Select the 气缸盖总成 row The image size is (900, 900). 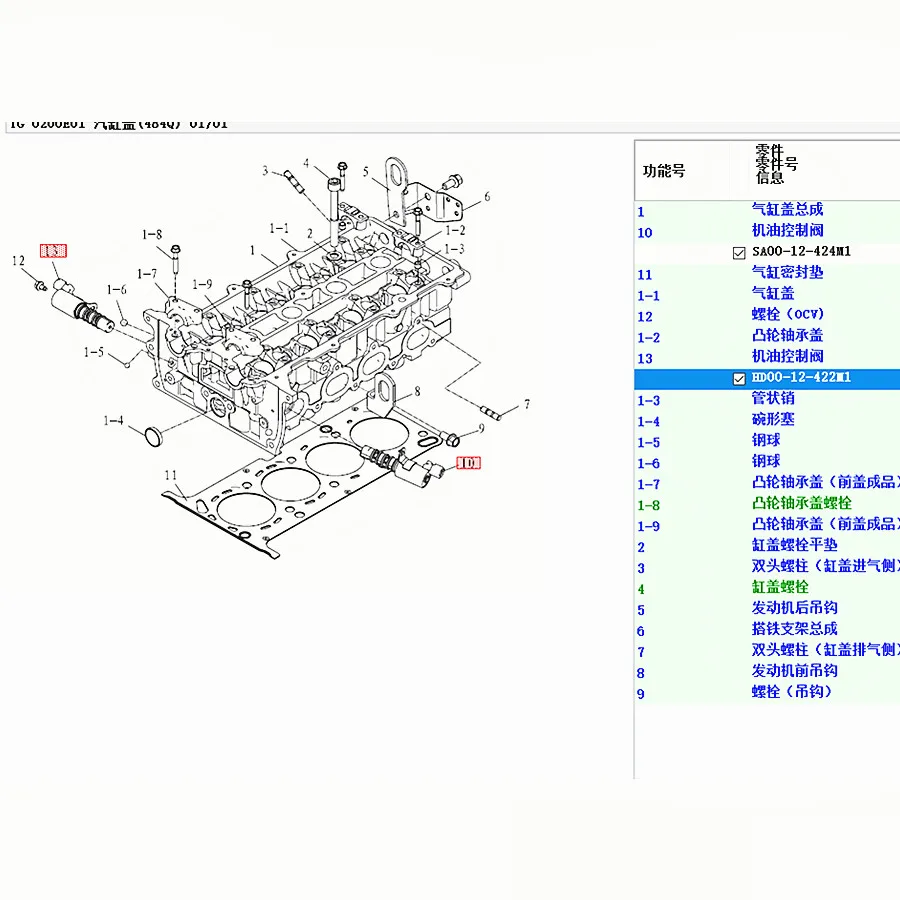(x=767, y=211)
